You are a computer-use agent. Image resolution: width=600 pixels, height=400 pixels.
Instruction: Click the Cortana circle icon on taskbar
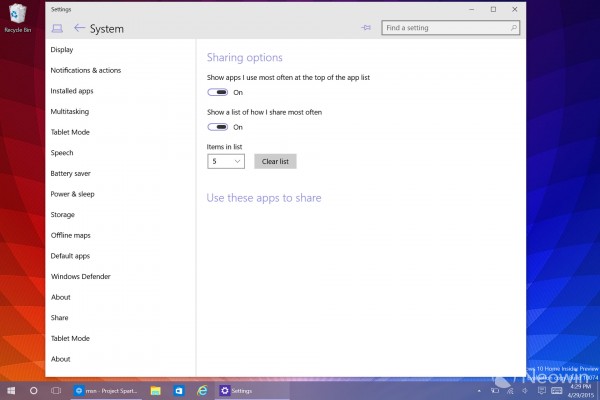33,390
